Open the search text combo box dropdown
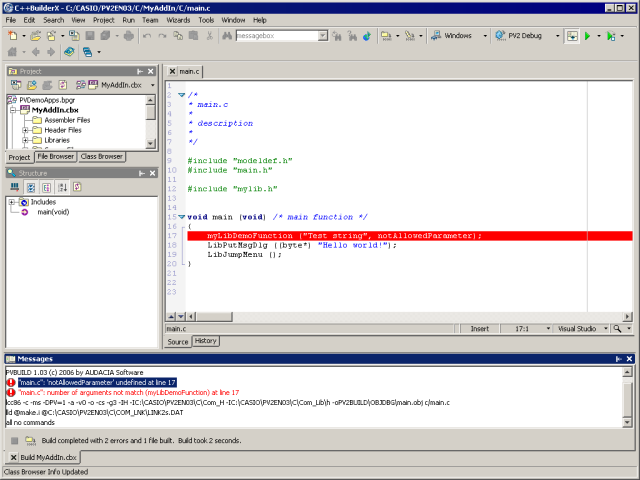This screenshot has width=640, height=480. pos(322,36)
